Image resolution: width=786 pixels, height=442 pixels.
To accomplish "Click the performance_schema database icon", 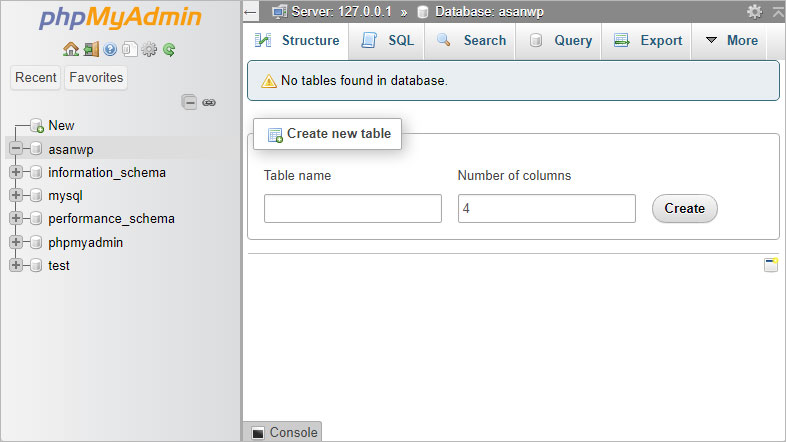I will point(36,218).
